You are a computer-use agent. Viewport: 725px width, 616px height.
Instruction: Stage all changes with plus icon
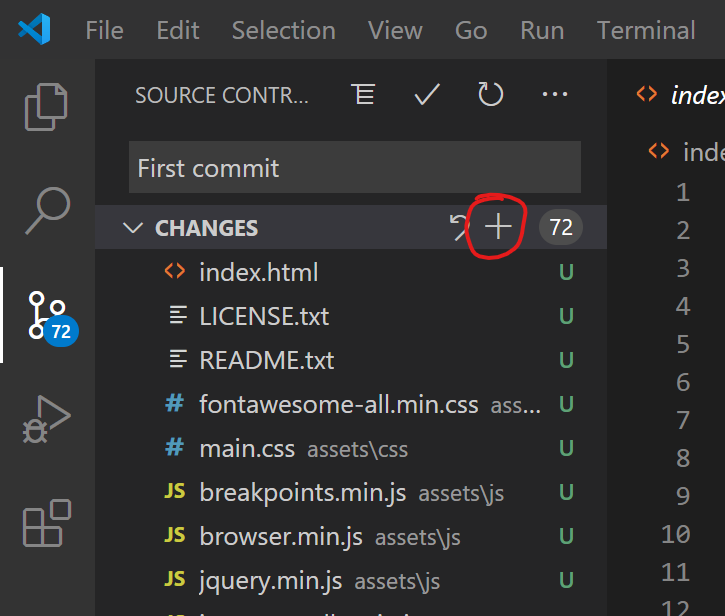[x=498, y=228]
